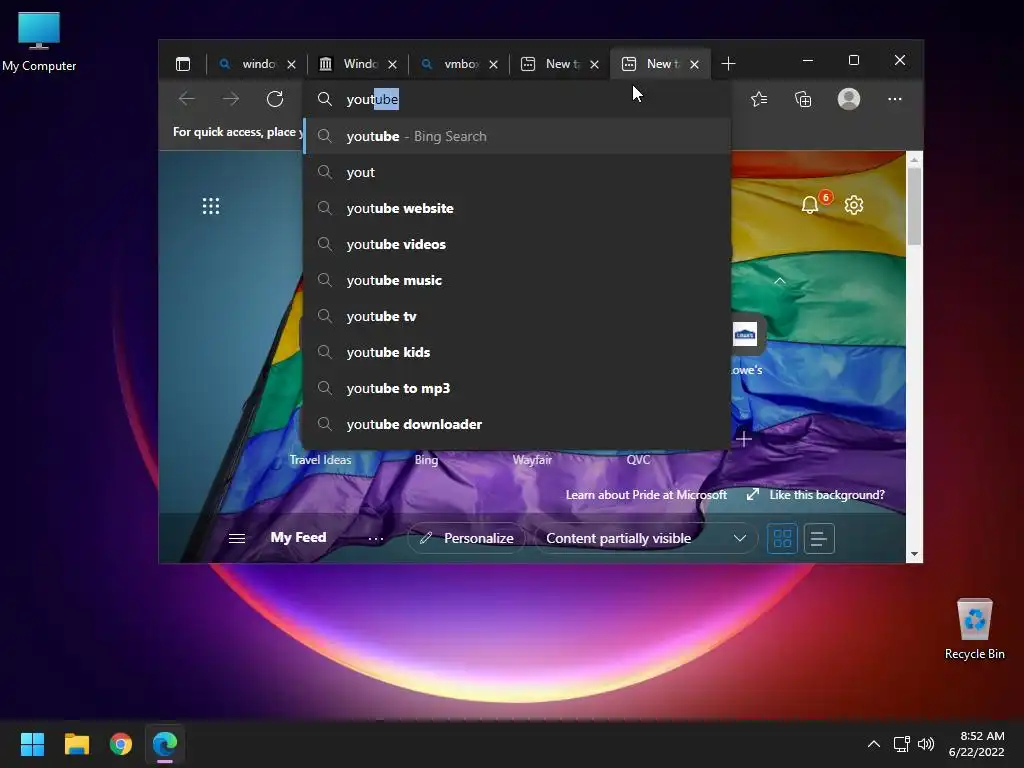Choose 'youtube to mp3' suggestion
Screen dimensions: 1024x768
517,388
